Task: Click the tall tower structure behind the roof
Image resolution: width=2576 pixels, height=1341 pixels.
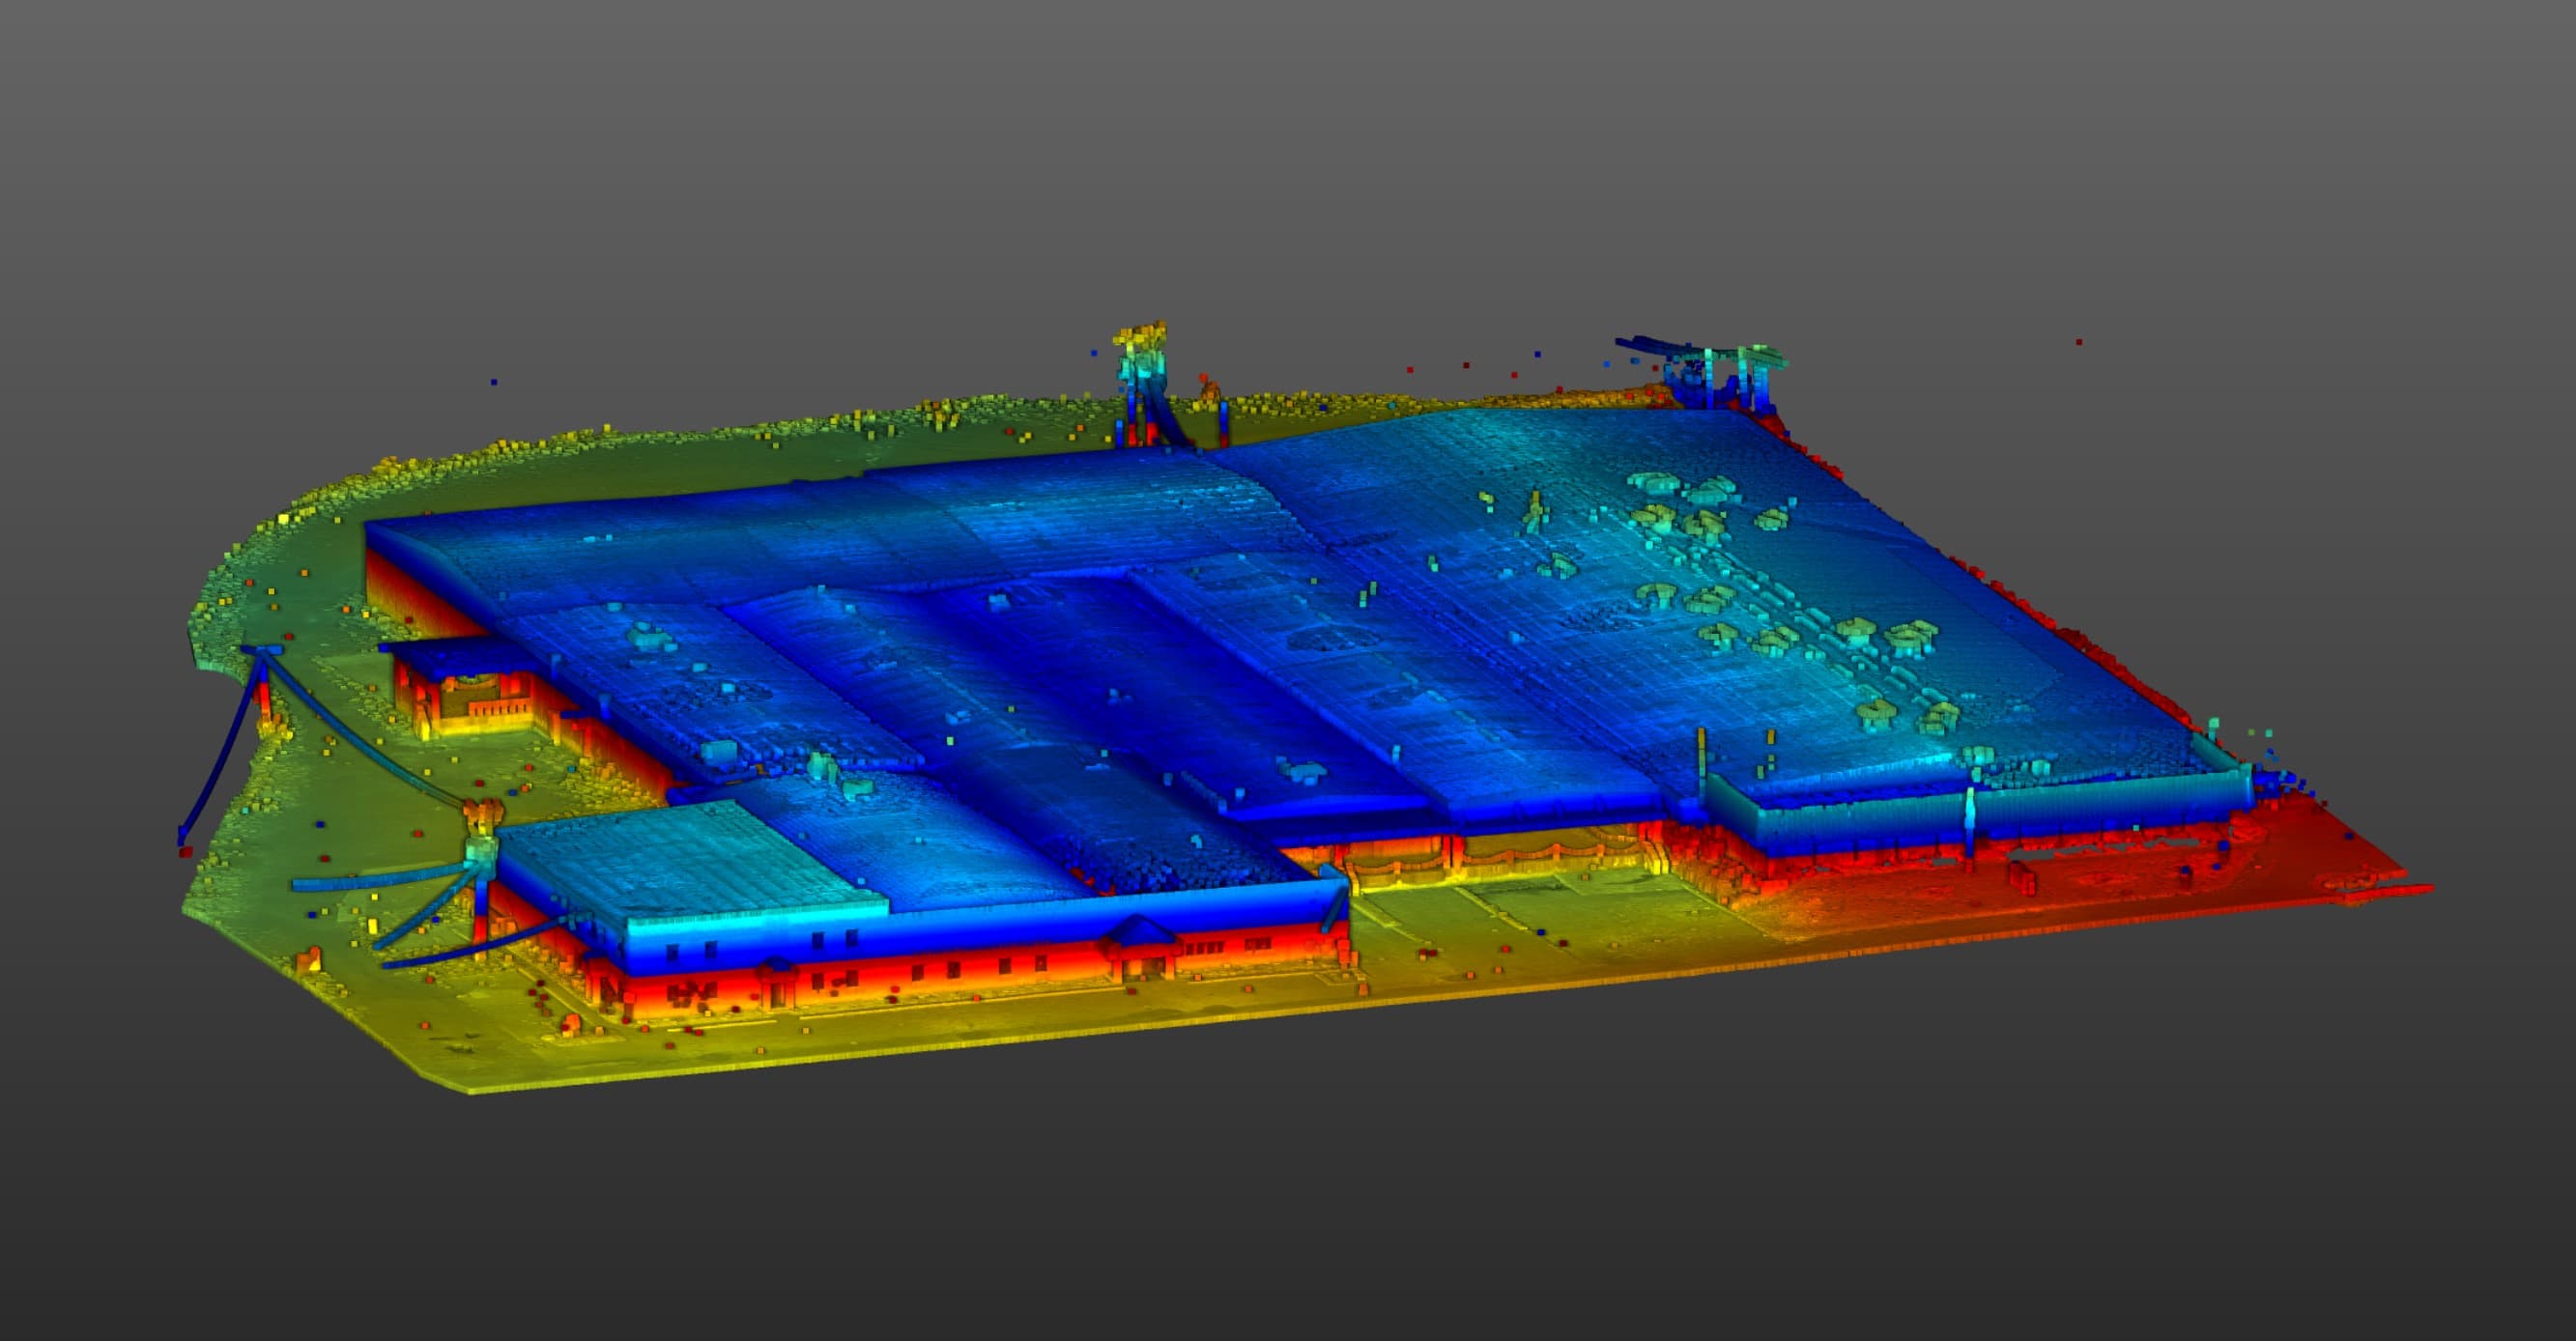Action: tap(1146, 384)
